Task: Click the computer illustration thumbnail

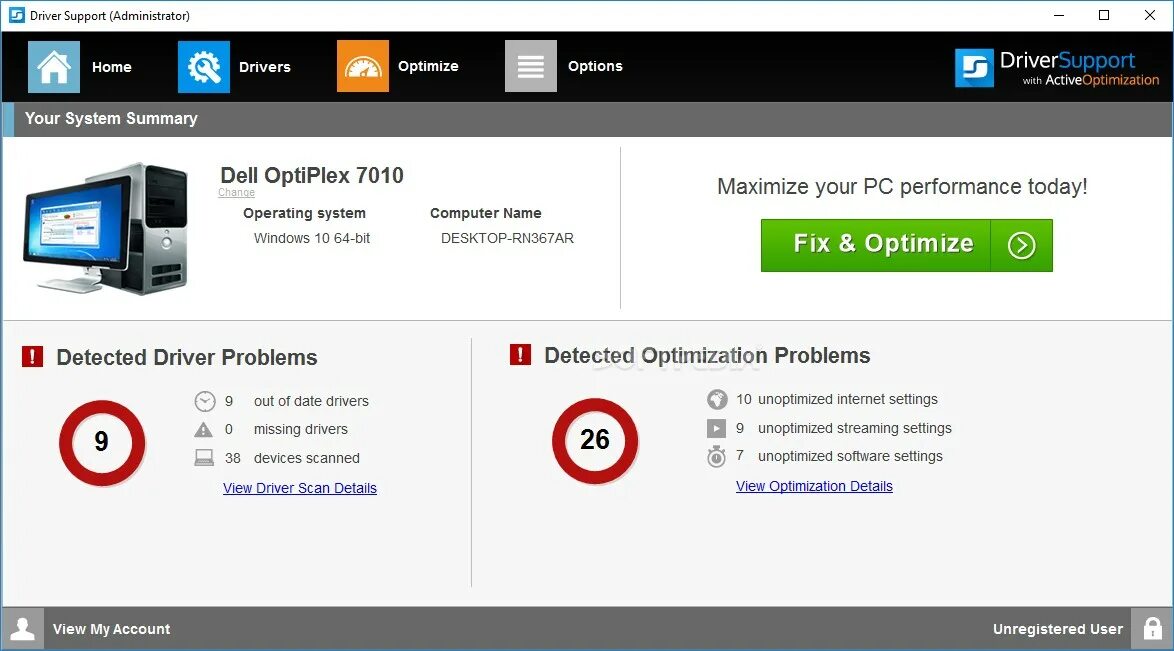Action: click(x=105, y=228)
